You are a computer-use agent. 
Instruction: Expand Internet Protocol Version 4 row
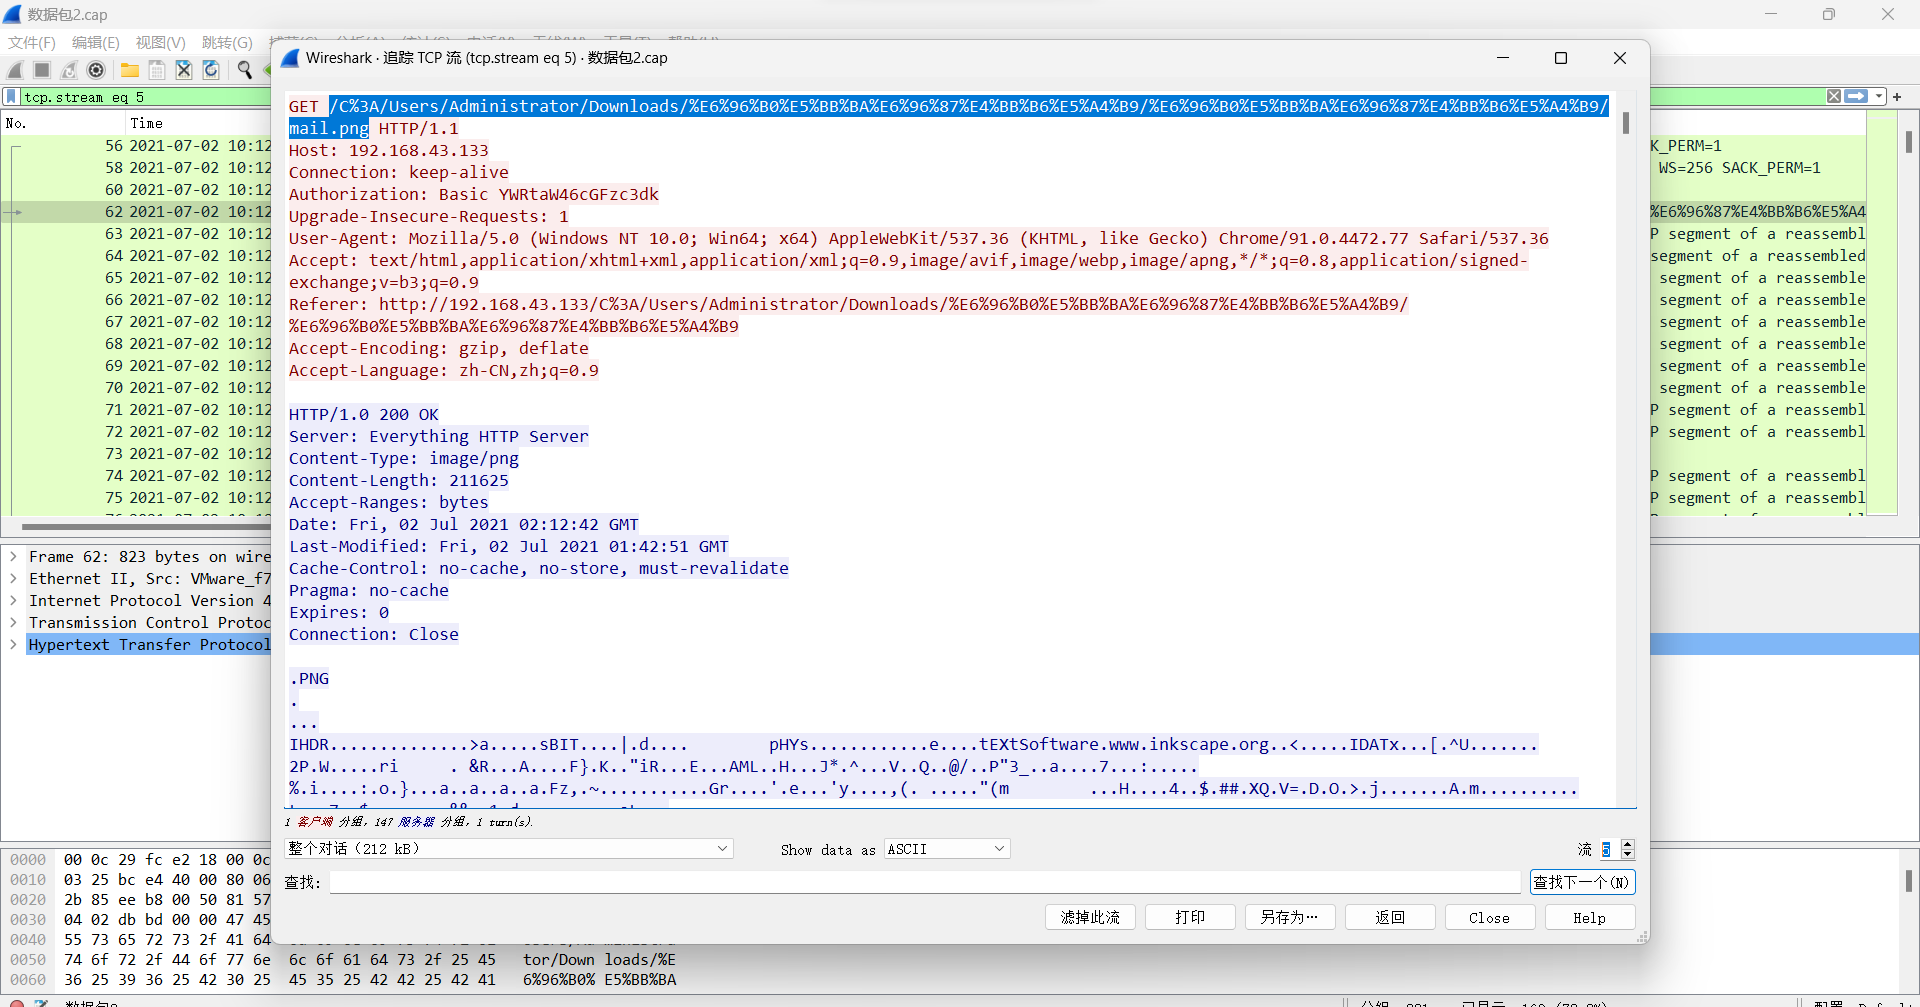pyautogui.click(x=13, y=600)
